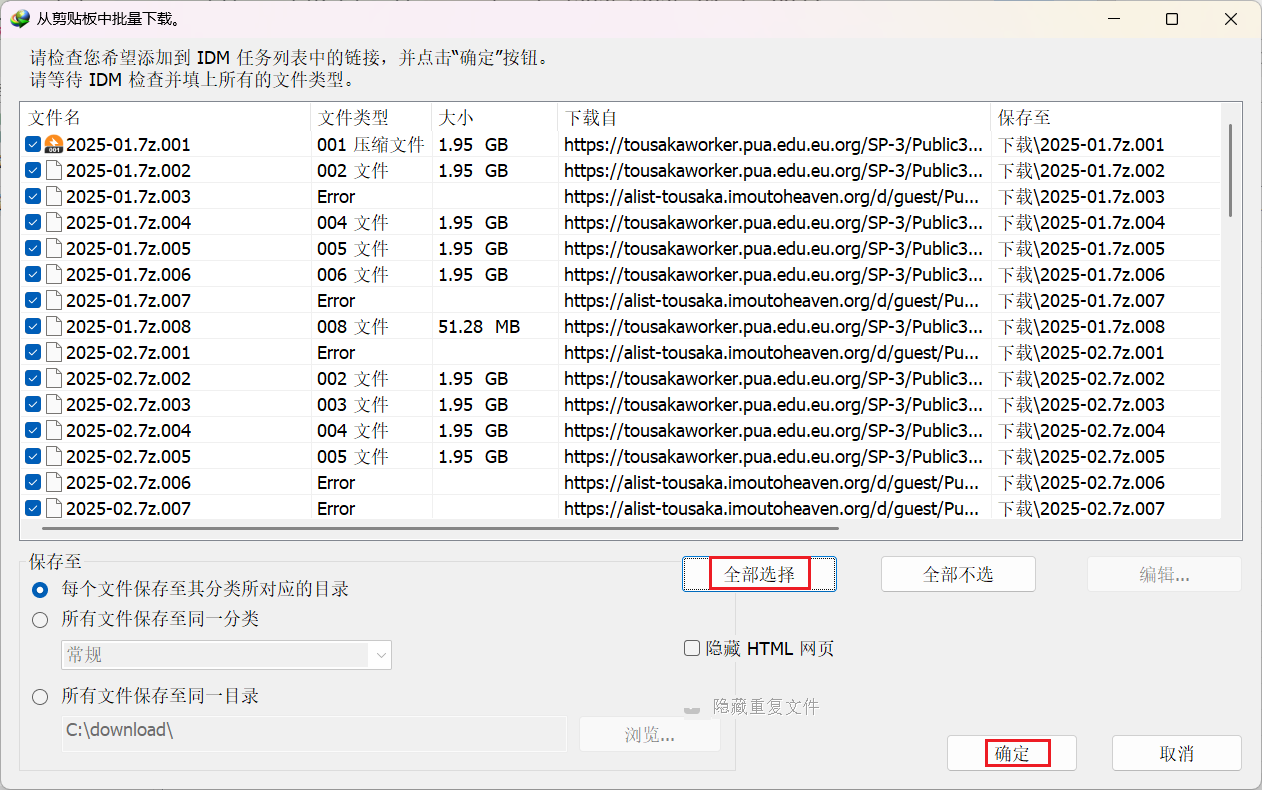This screenshot has width=1262, height=790.
Task: Select 每个文件保存至其分类所对应的目录 radio button
Action: pyautogui.click(x=40, y=590)
